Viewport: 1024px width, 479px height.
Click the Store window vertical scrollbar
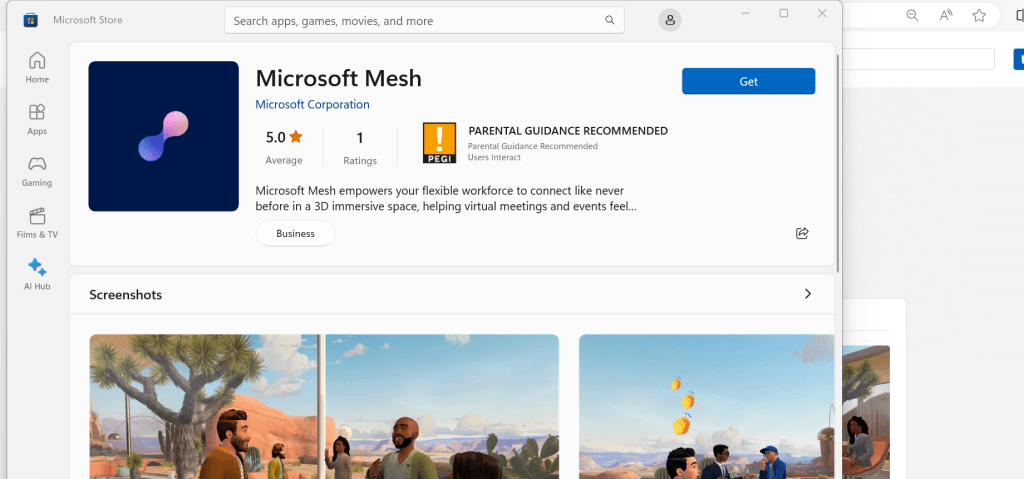pyautogui.click(x=838, y=160)
